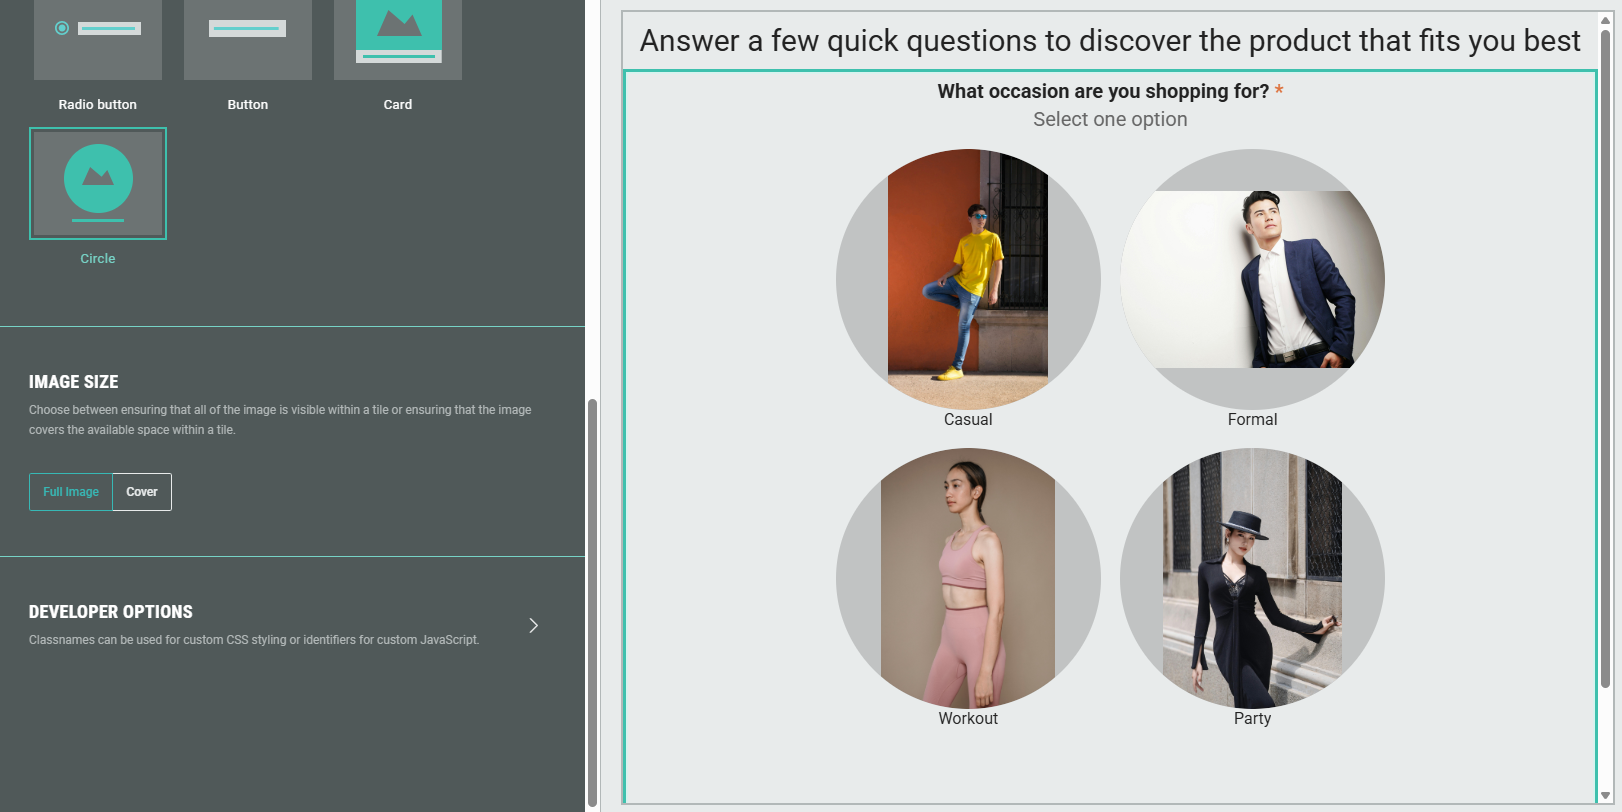Switch image size to Full Image
The width and height of the screenshot is (1622, 812).
point(71,492)
